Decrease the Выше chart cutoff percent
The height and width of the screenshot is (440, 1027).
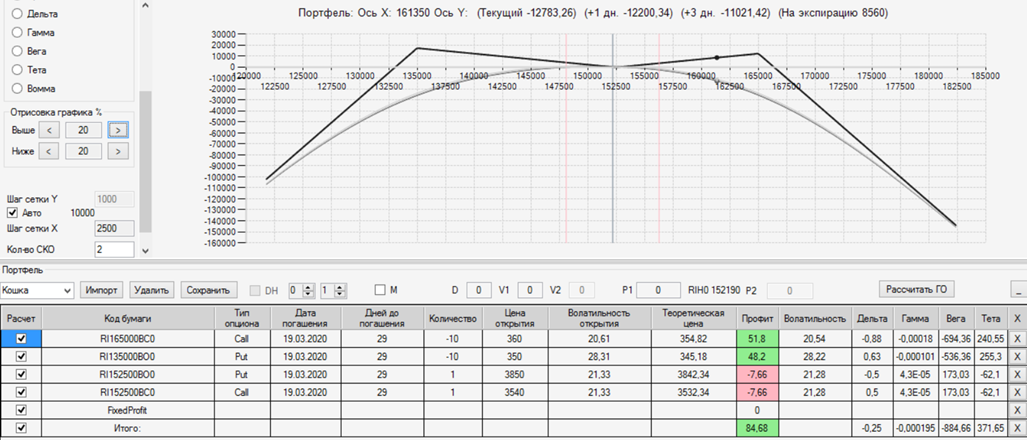49,130
